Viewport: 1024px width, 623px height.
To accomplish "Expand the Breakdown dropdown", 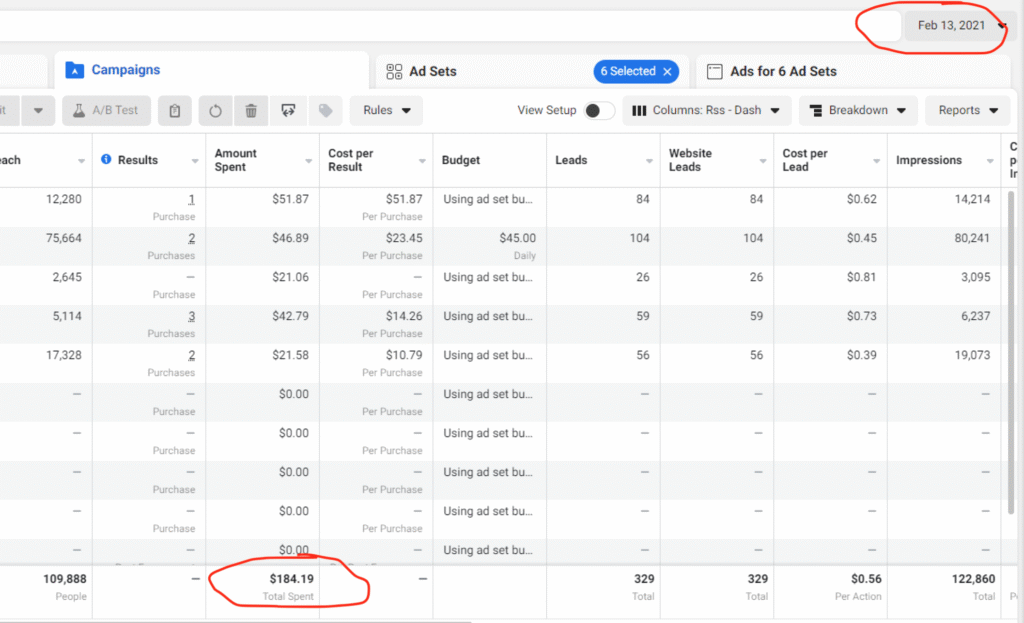I will (858, 110).
